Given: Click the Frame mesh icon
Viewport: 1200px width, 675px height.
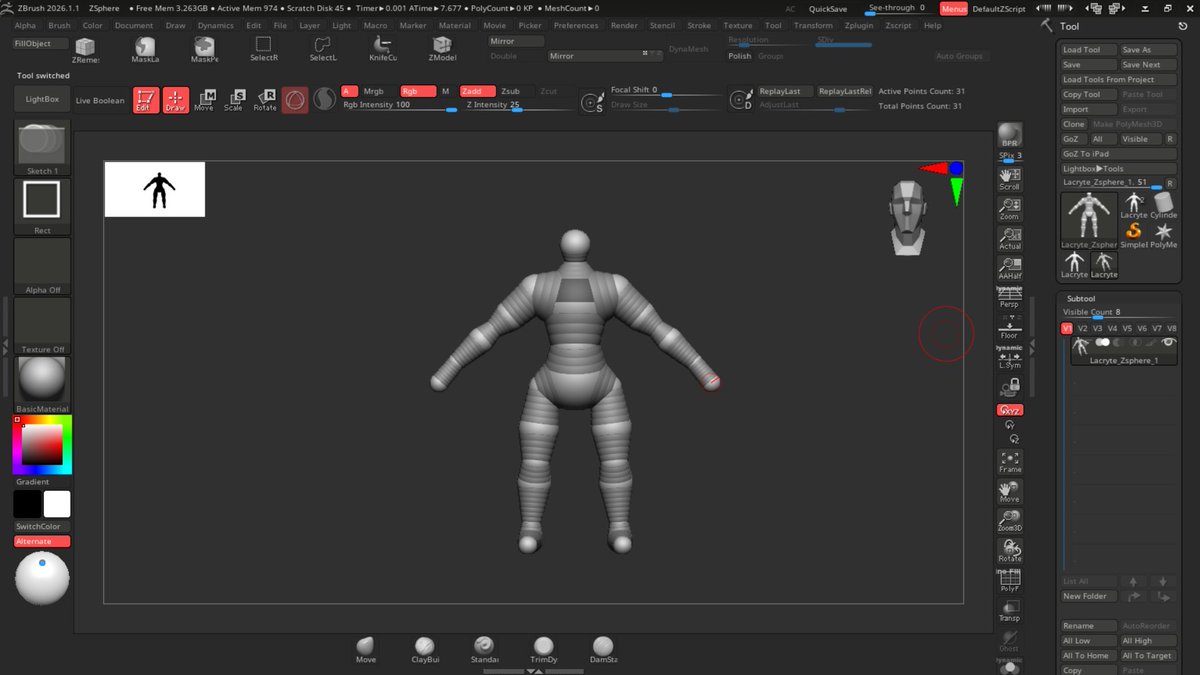Looking at the screenshot, I should pyautogui.click(x=1010, y=461).
